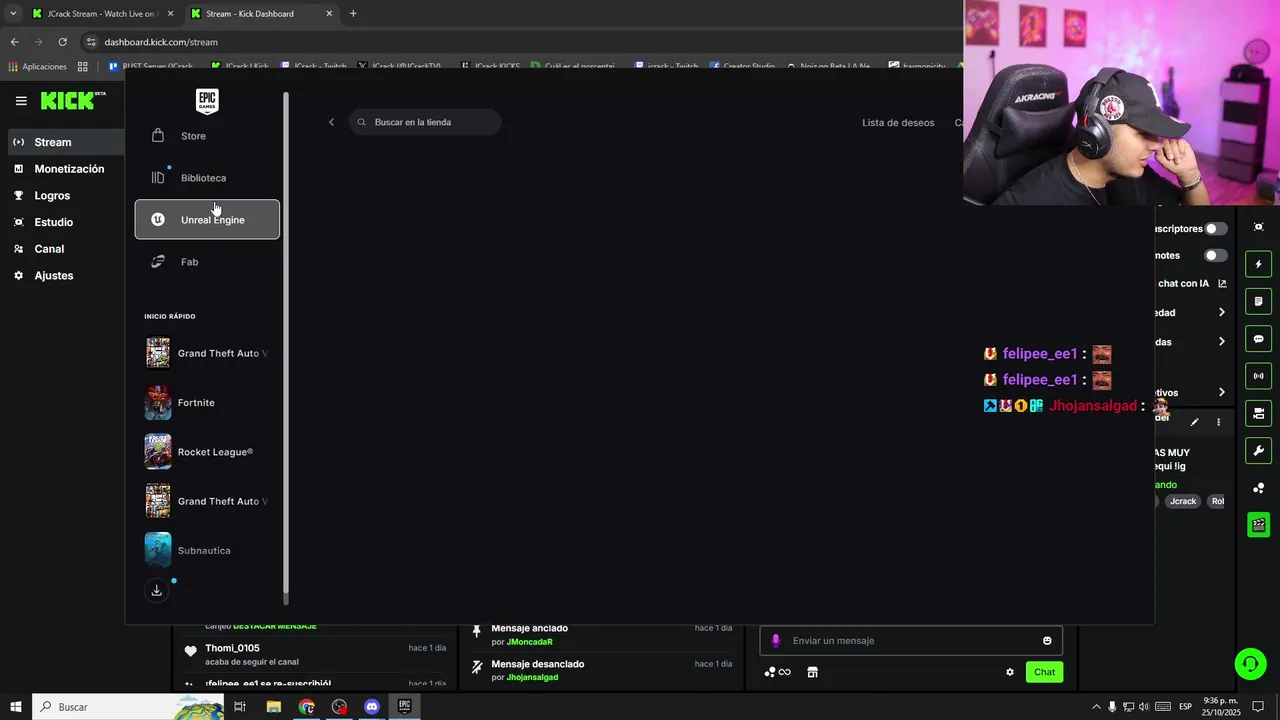This screenshot has height=720, width=1280.
Task: Expand the settings row ending in 'edad'
Action: pos(1221,313)
